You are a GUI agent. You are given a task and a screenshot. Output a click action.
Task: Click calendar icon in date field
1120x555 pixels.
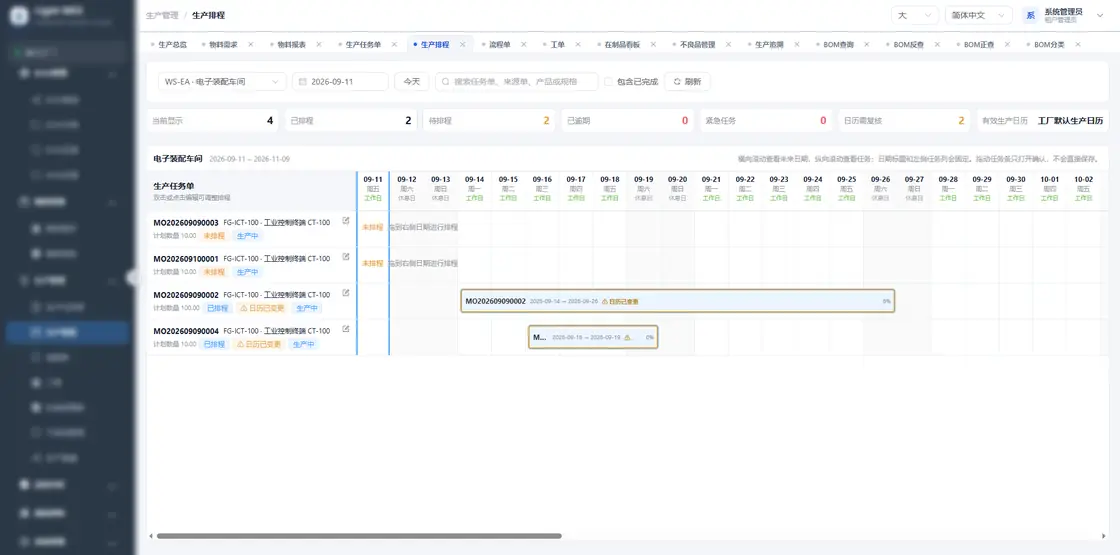[x=303, y=81]
